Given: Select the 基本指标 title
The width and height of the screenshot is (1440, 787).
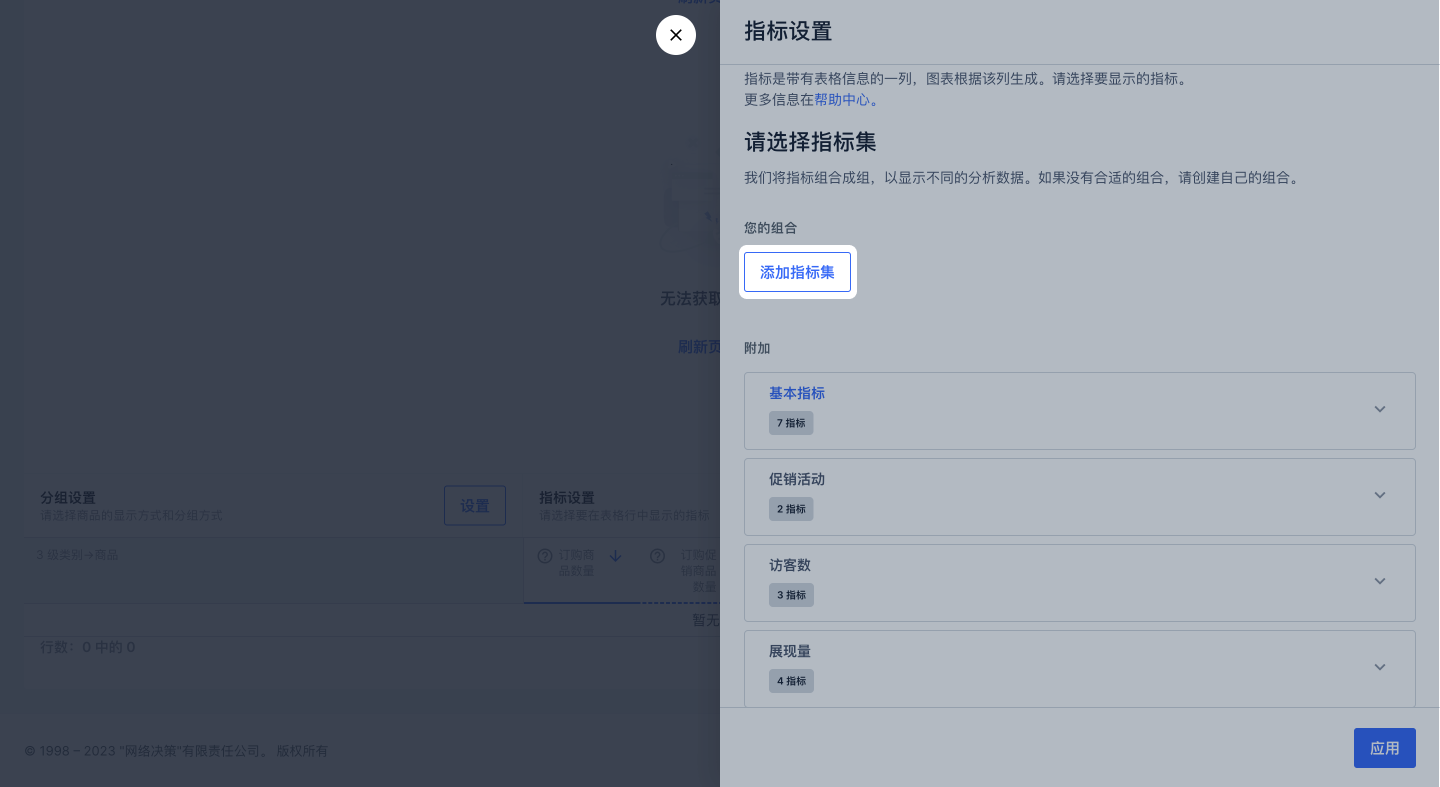Looking at the screenshot, I should click(x=797, y=393).
